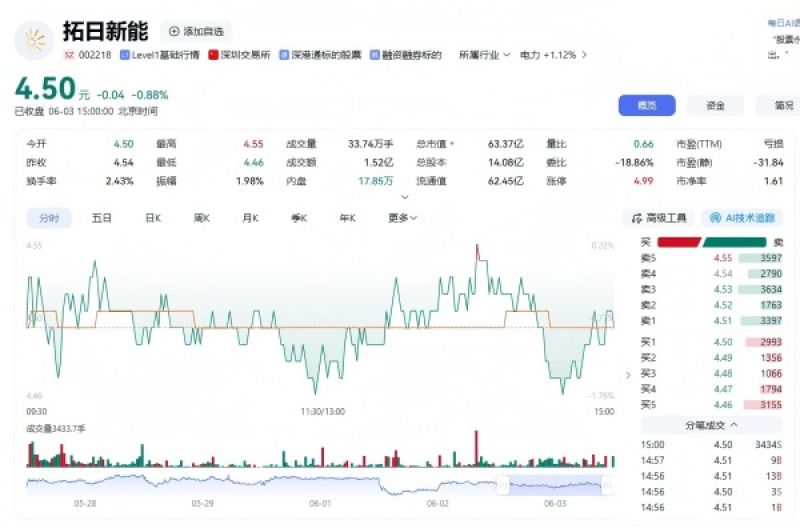Click the 拓日新能 company logo icon
The height and width of the screenshot is (528, 800).
(x=34, y=40)
